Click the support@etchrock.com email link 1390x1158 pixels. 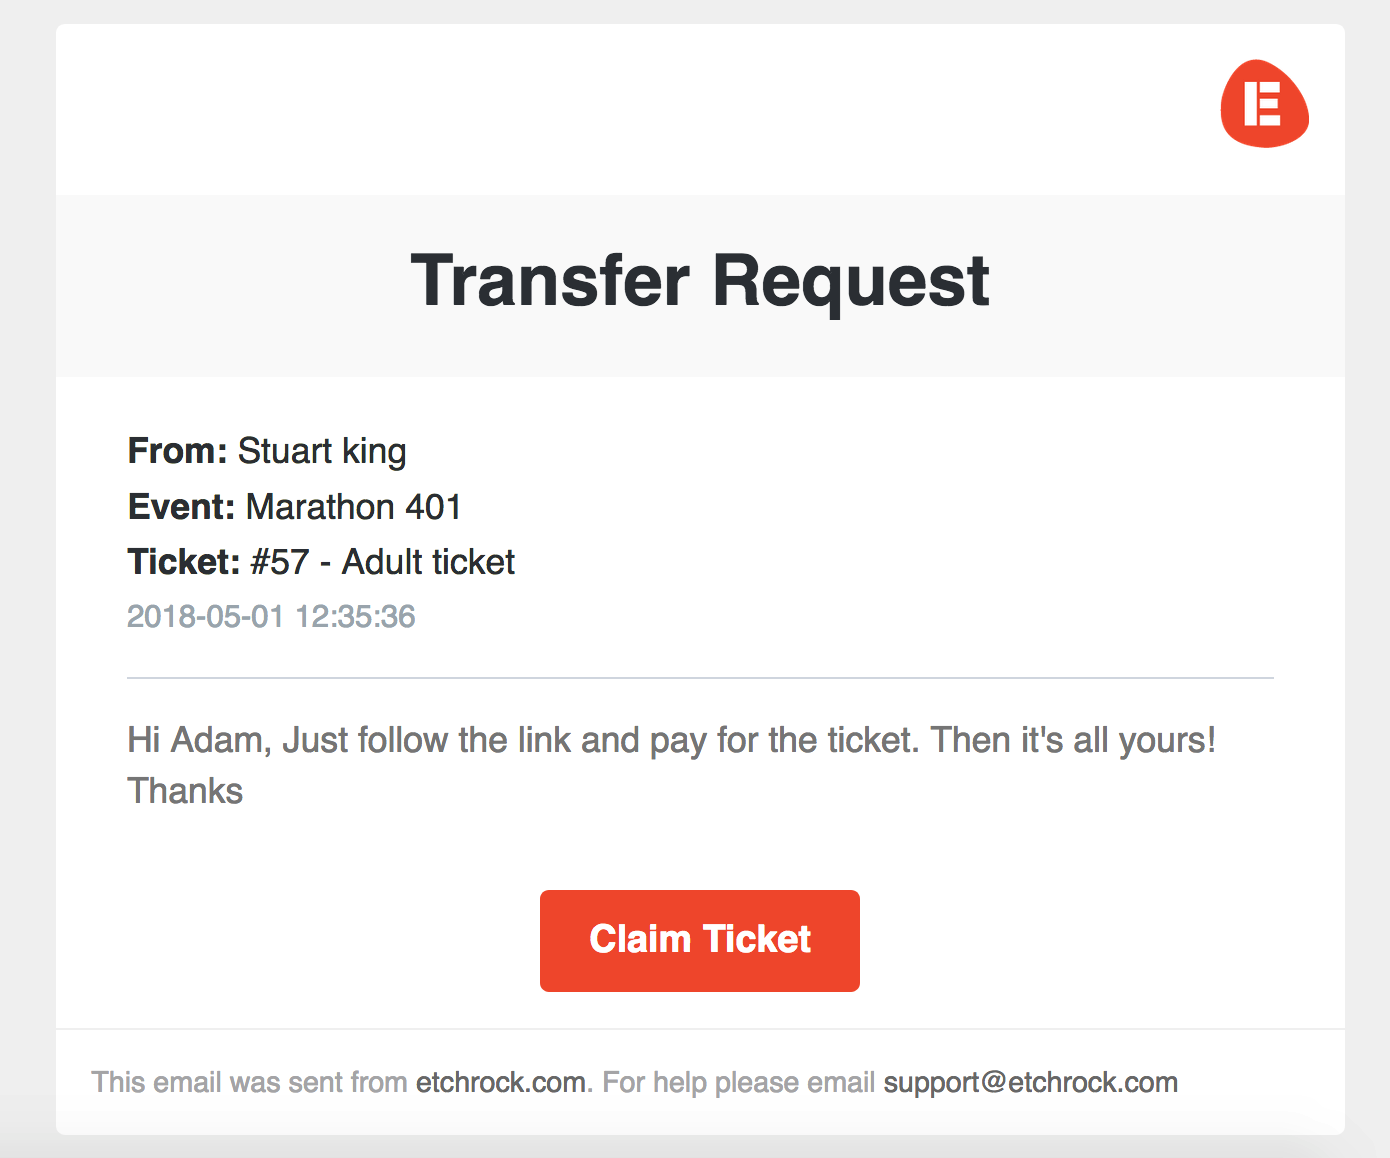[x=1030, y=1082]
